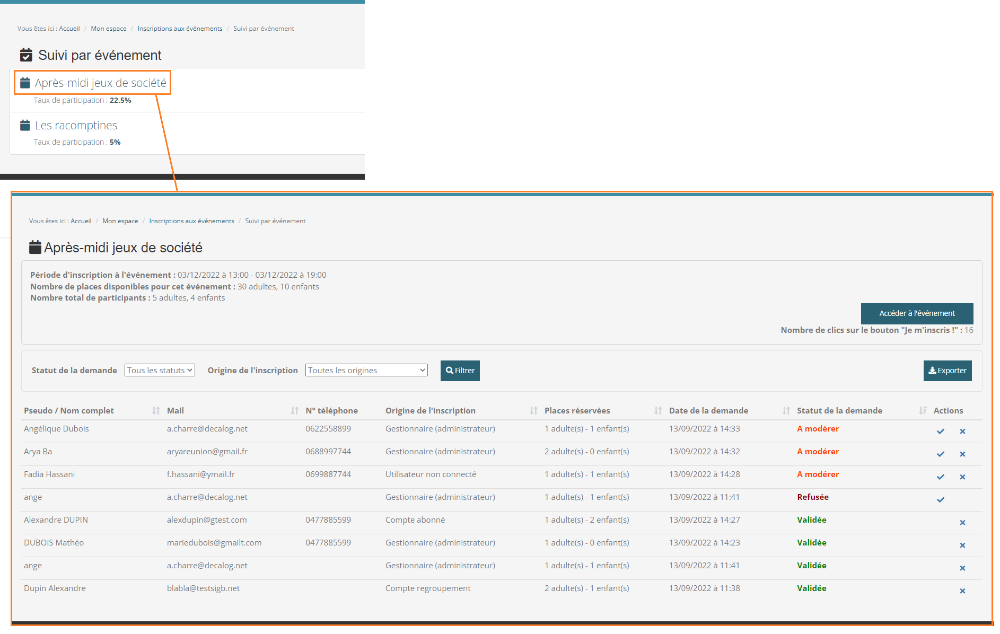Viewport: 1000px width, 634px height.
Task: Cancel Alexandre DUPIN's validated registration
Action: coord(962,523)
